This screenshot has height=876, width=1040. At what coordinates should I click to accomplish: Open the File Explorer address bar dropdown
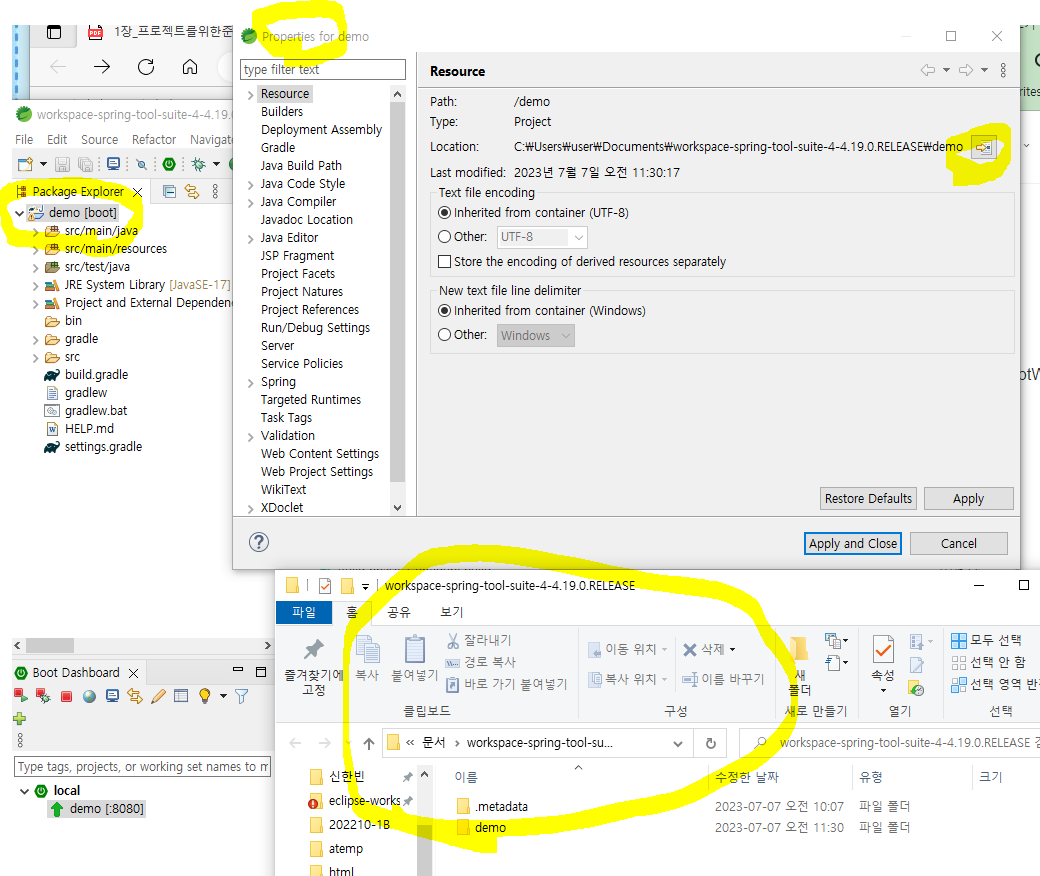pyautogui.click(x=678, y=743)
